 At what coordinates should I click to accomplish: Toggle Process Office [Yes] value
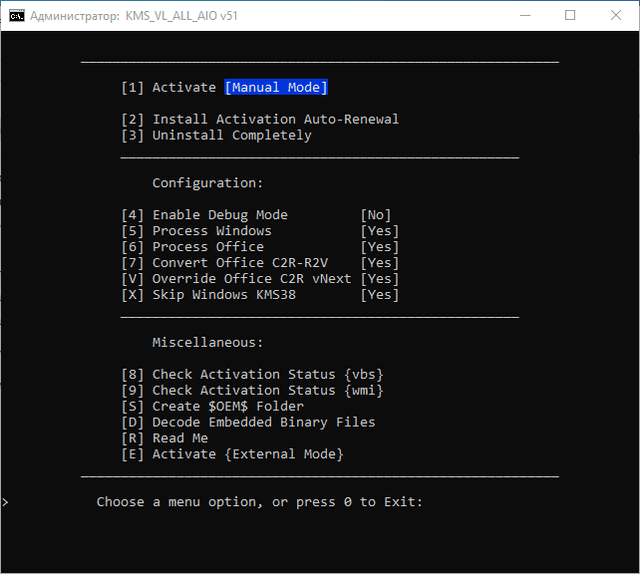(x=379, y=247)
